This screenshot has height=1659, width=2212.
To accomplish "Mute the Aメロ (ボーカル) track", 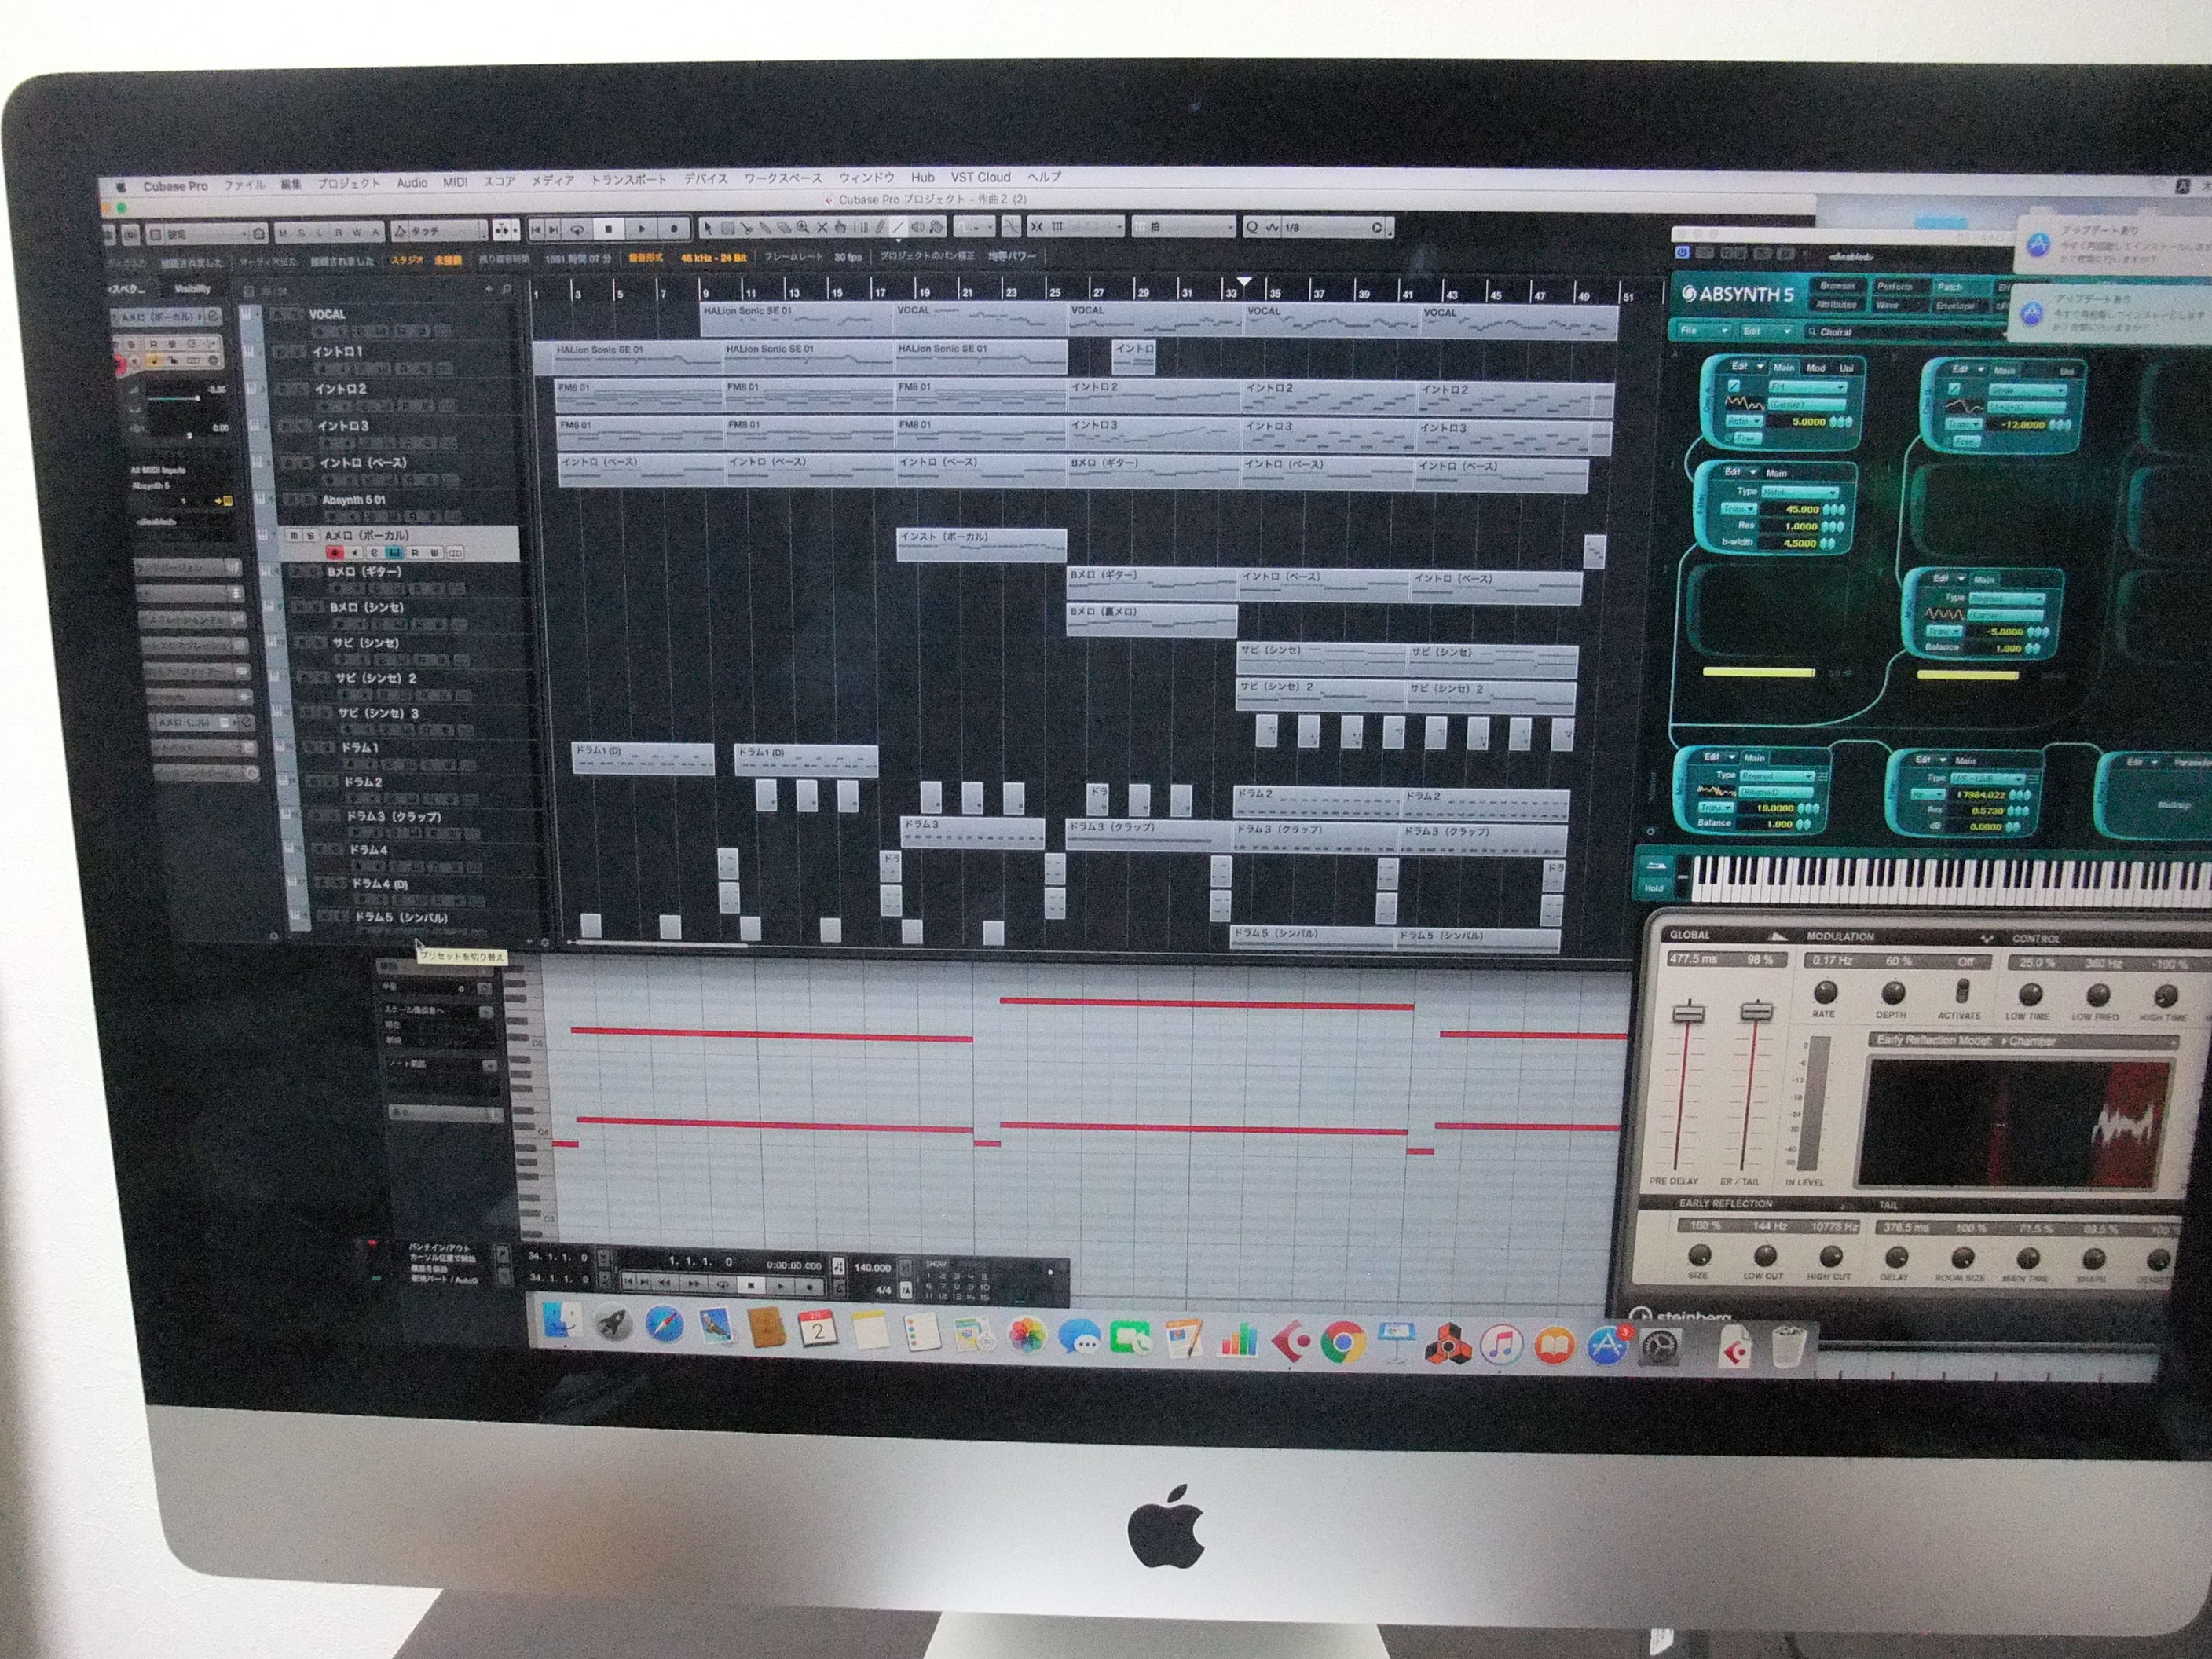I will [294, 537].
